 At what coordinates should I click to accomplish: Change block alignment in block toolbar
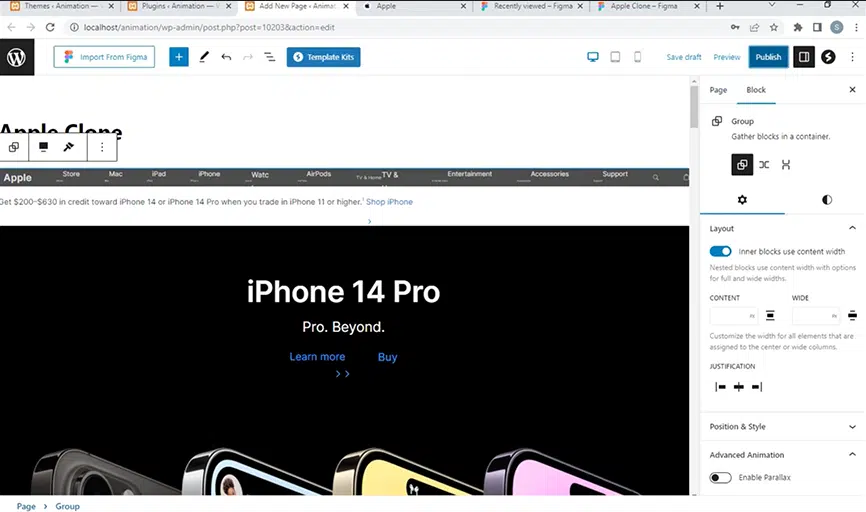tap(43, 147)
